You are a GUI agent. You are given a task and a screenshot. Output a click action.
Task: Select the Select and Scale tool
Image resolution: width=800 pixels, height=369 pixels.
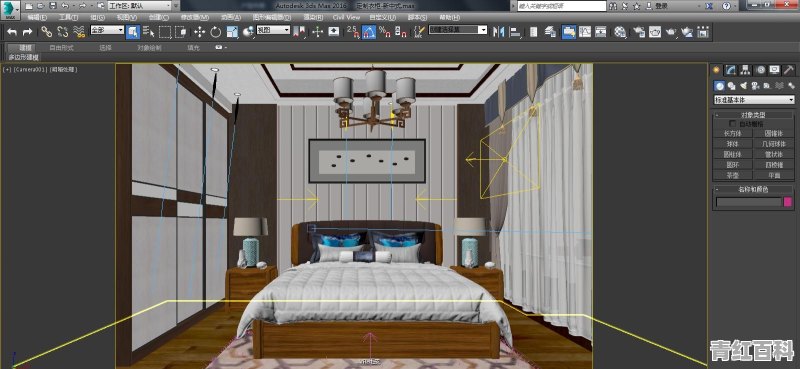tap(232, 32)
